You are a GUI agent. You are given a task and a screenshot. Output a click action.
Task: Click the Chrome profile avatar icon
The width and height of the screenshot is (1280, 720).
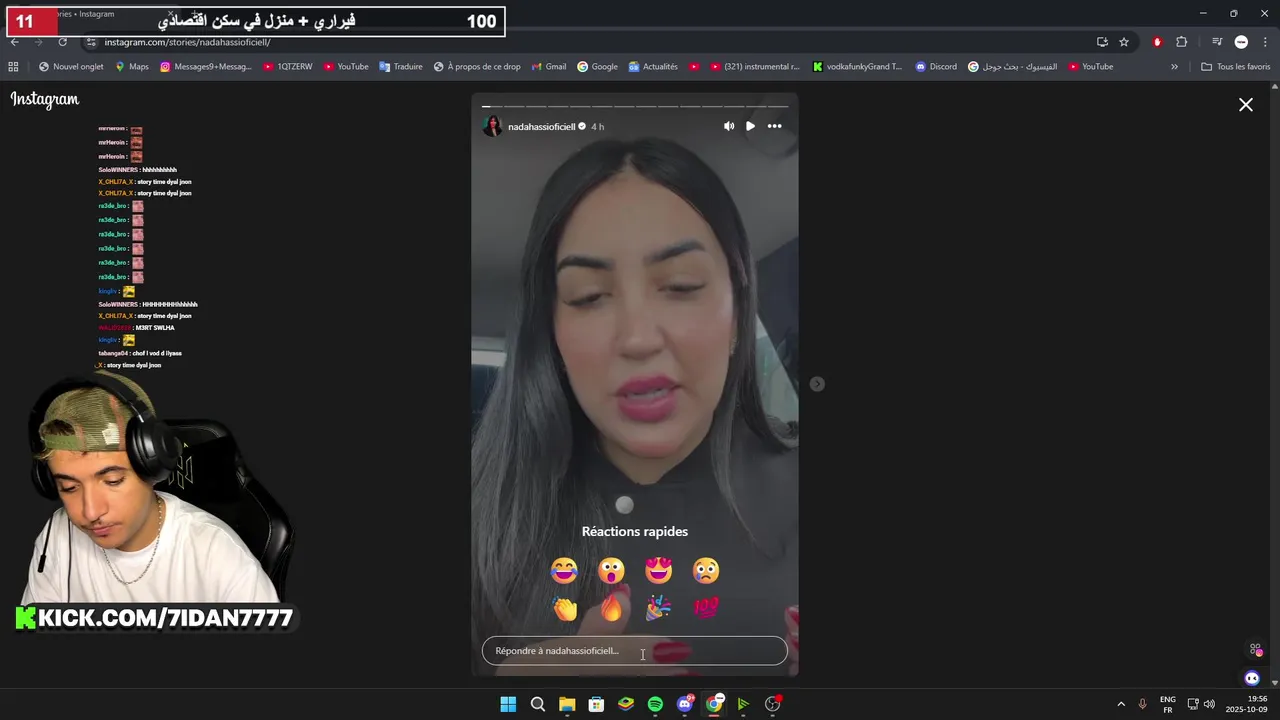pyautogui.click(x=1241, y=42)
